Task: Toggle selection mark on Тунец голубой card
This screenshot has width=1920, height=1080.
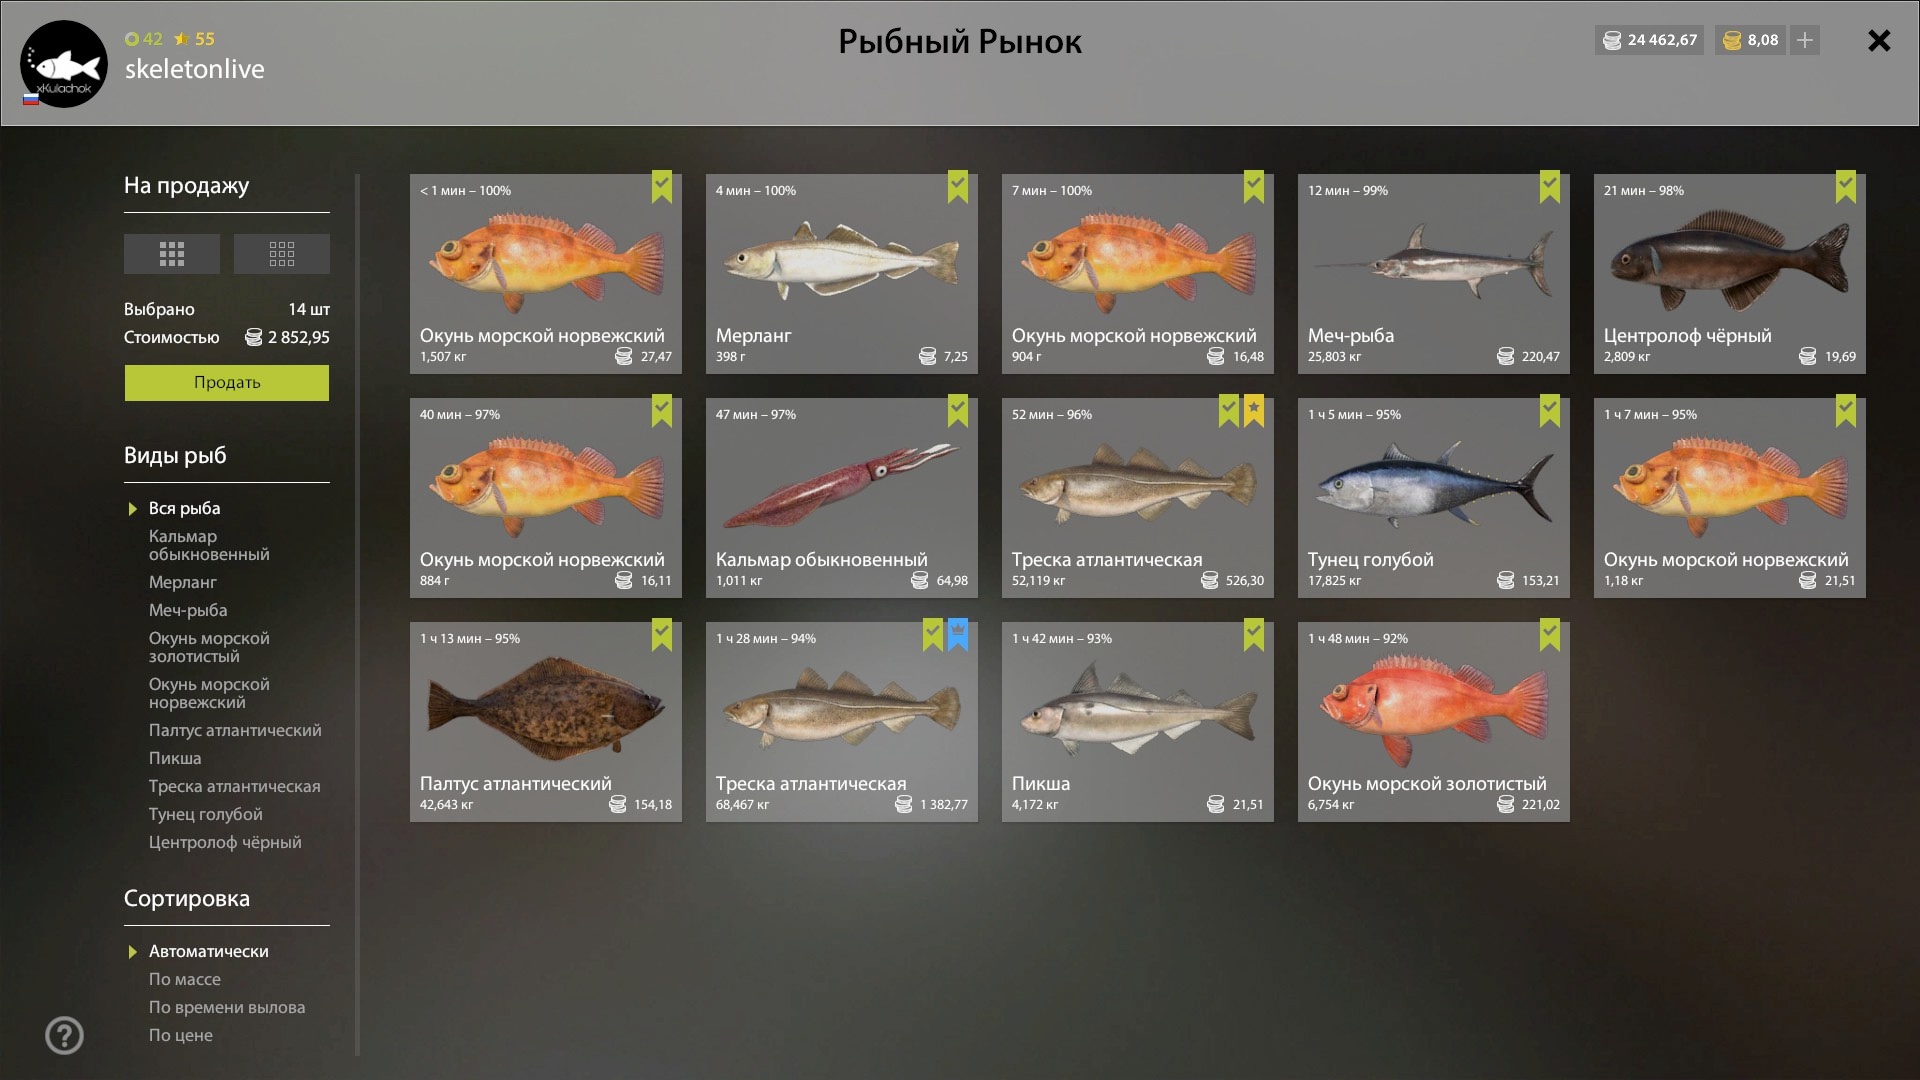Action: coord(1550,410)
